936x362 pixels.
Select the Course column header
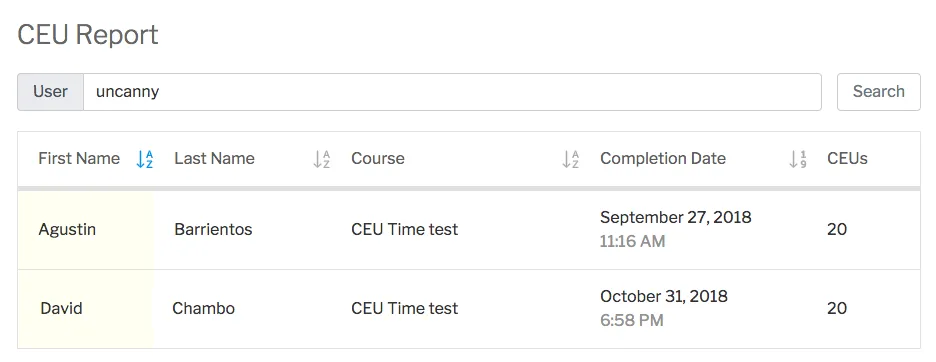click(378, 158)
